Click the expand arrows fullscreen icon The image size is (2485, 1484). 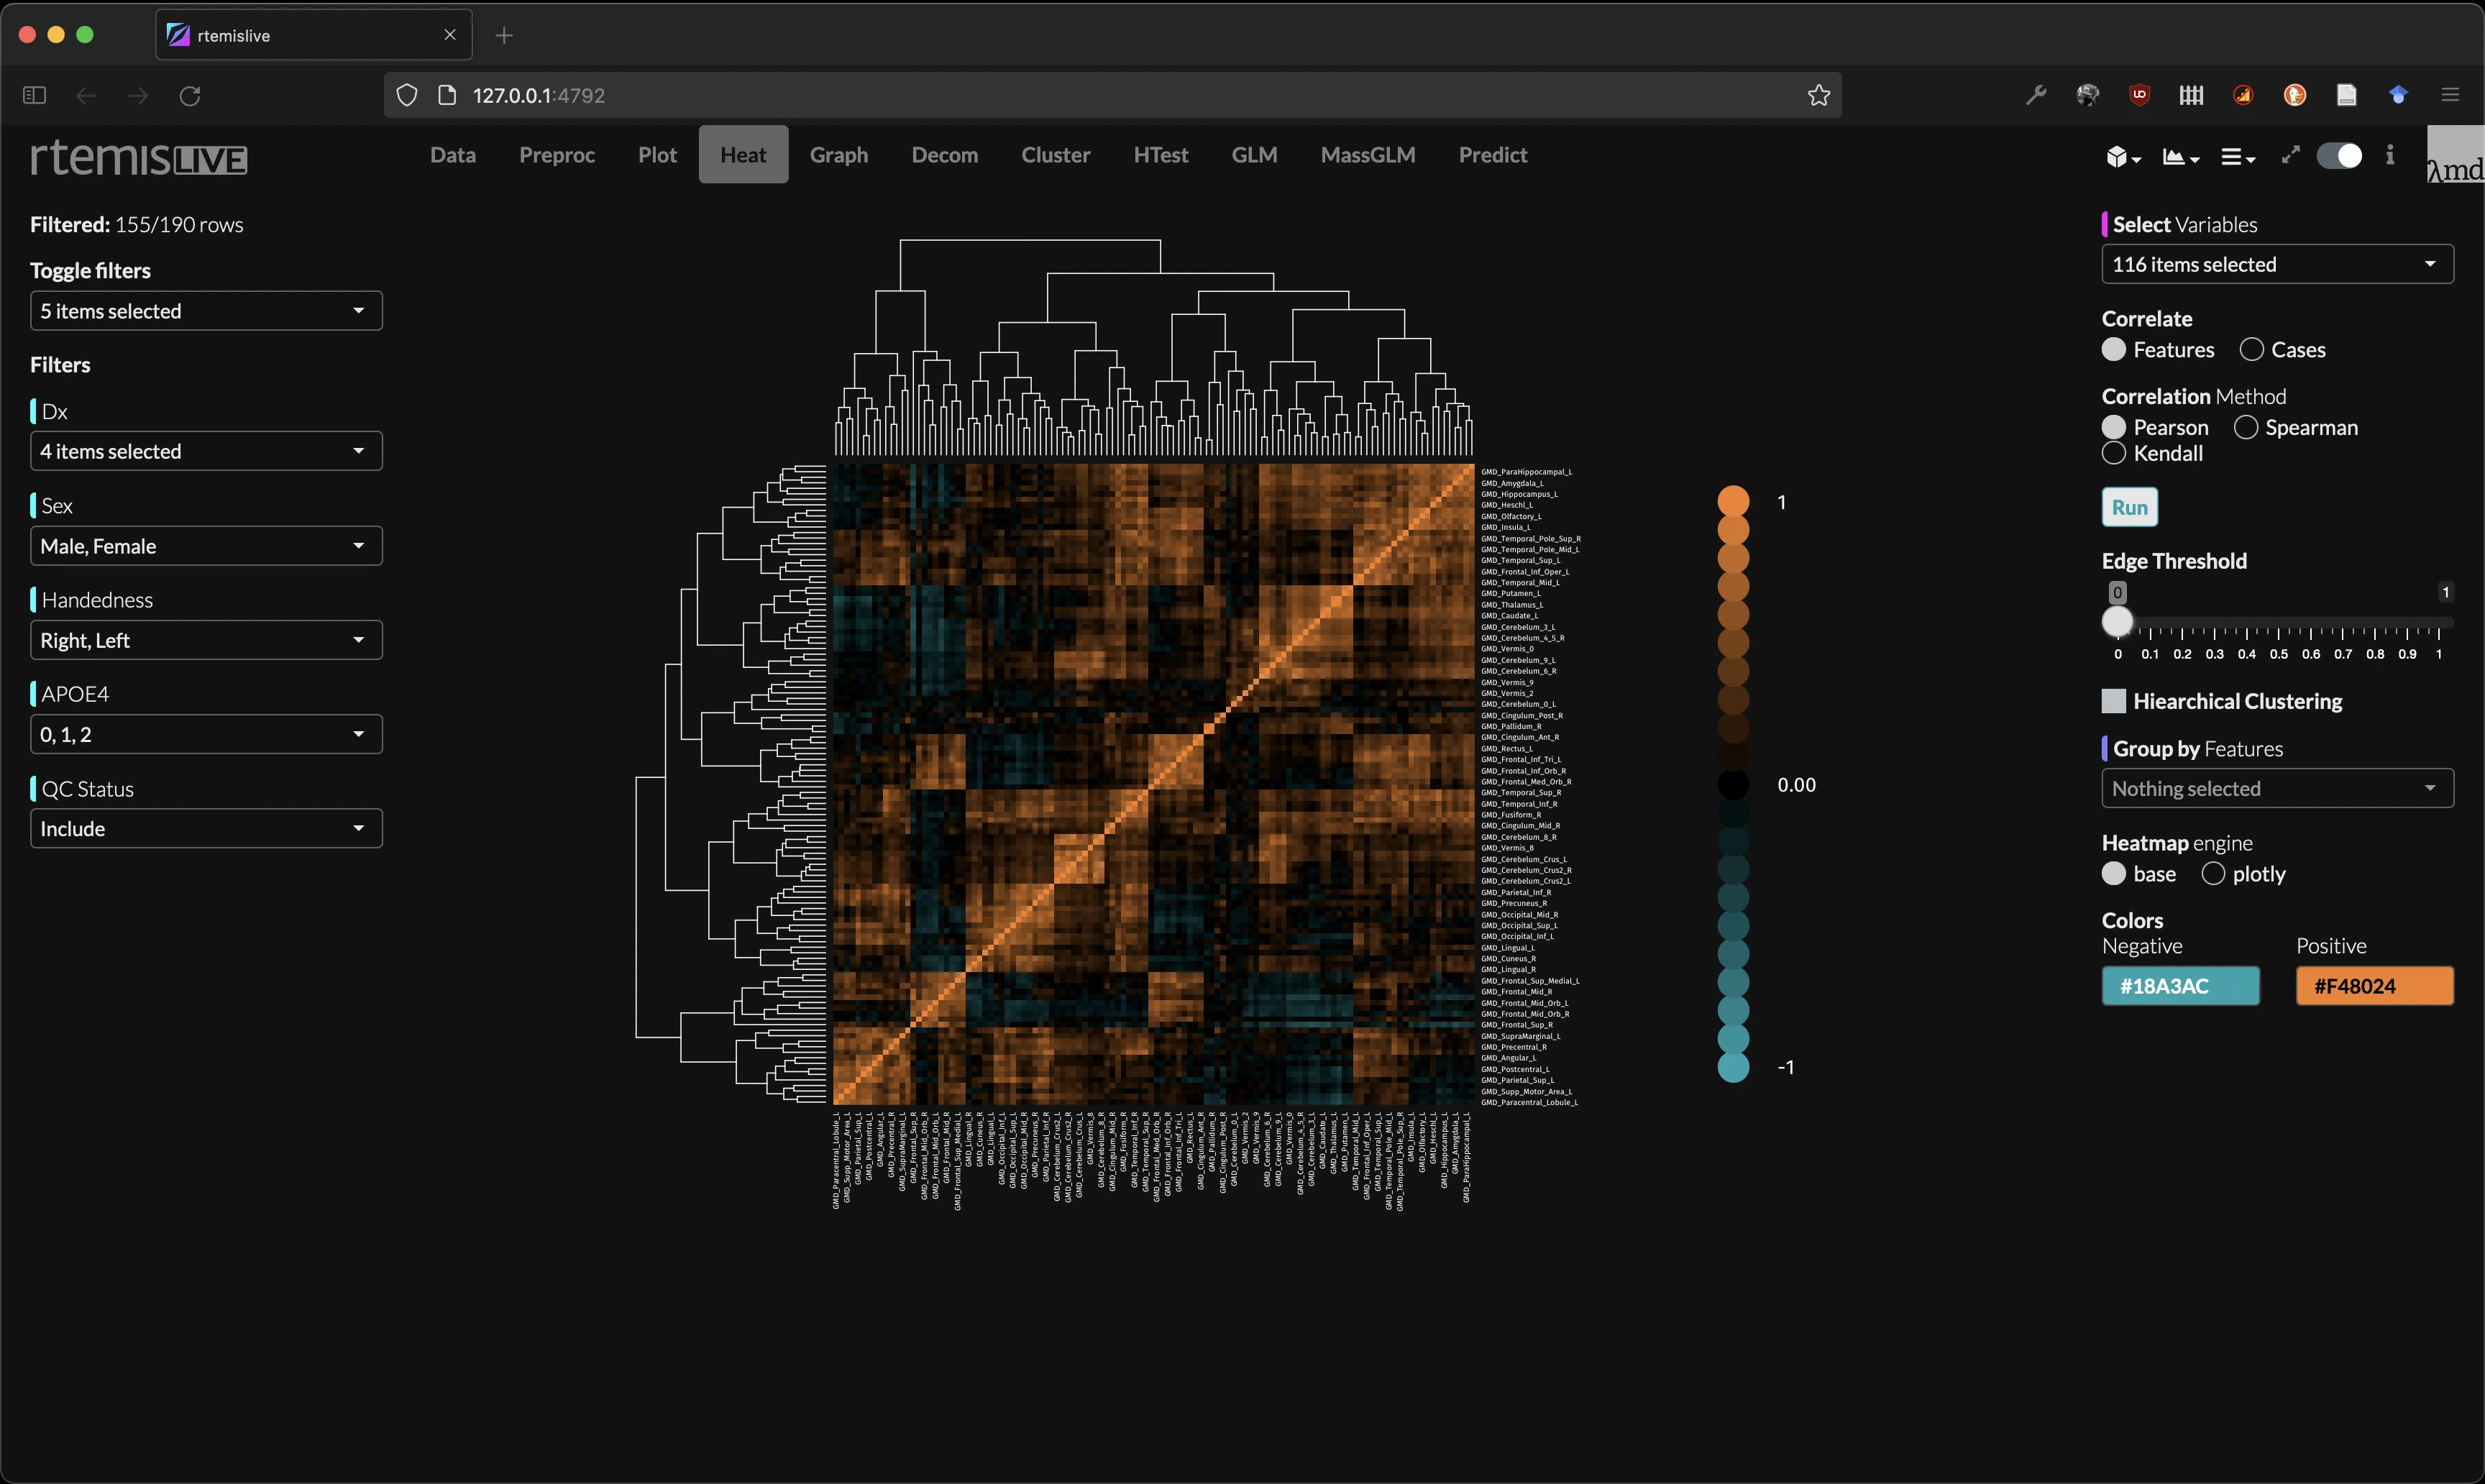click(x=2290, y=155)
